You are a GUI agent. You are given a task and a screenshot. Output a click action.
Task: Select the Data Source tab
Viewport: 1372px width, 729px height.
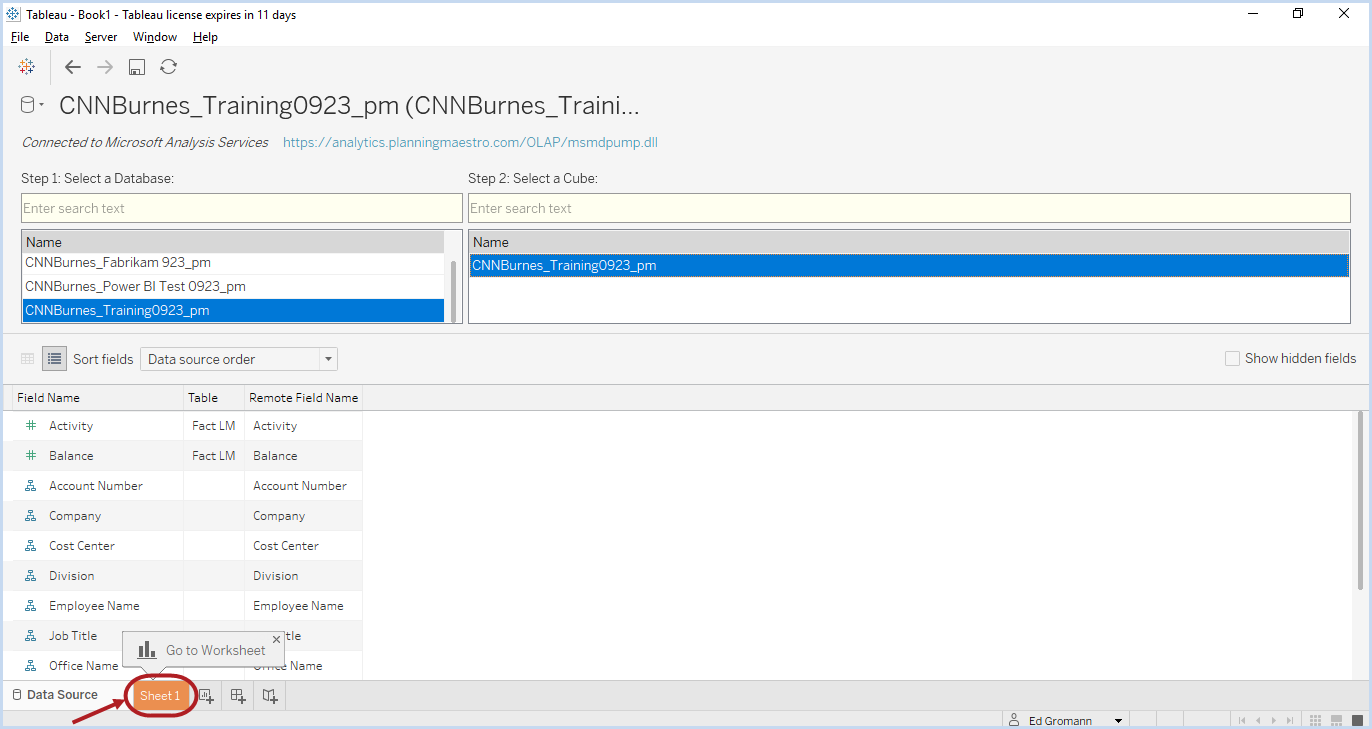55,695
